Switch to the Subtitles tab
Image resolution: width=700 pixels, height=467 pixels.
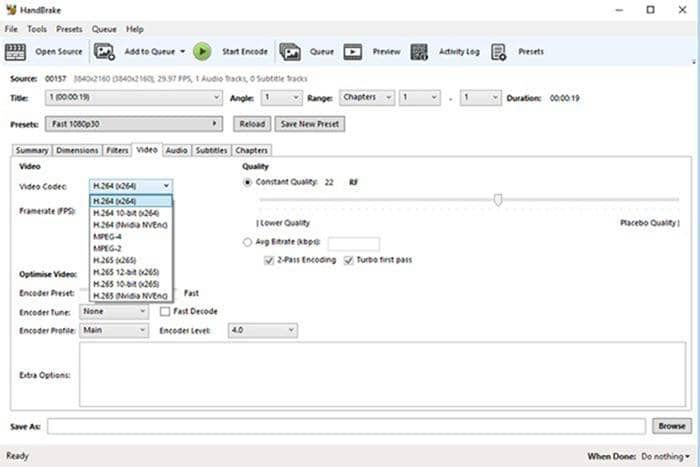point(212,150)
